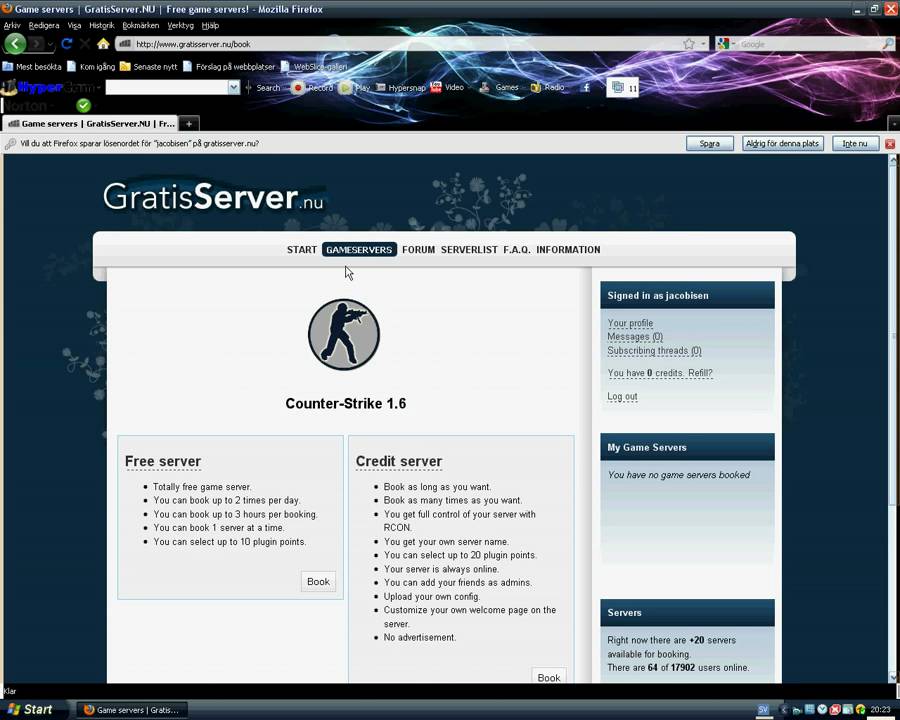This screenshot has height=720, width=900.
Task: Click the Inte nu button
Action: coord(855,144)
